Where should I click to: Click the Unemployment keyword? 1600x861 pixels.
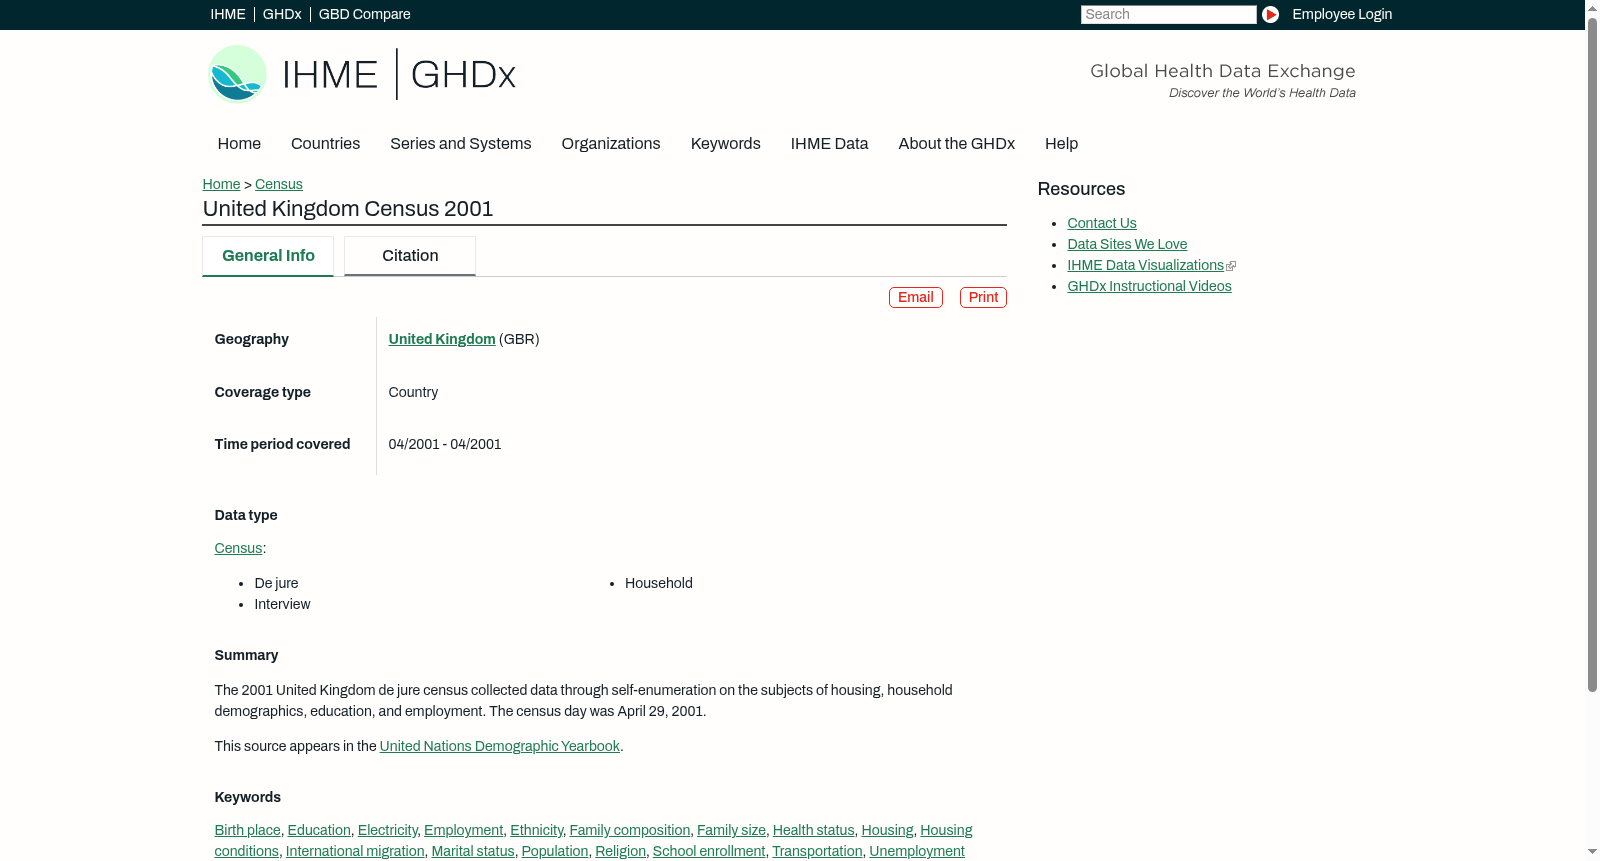pyautogui.click(x=917, y=851)
